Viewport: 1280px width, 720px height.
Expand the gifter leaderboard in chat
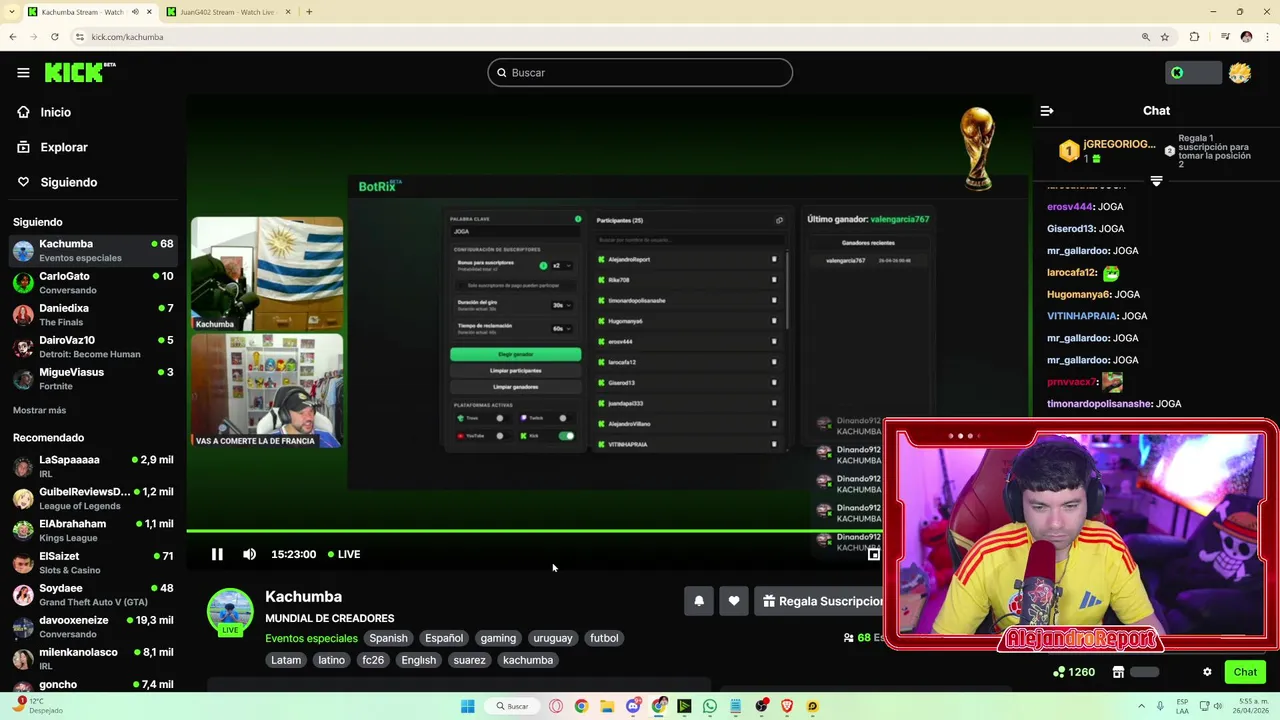(x=1156, y=181)
